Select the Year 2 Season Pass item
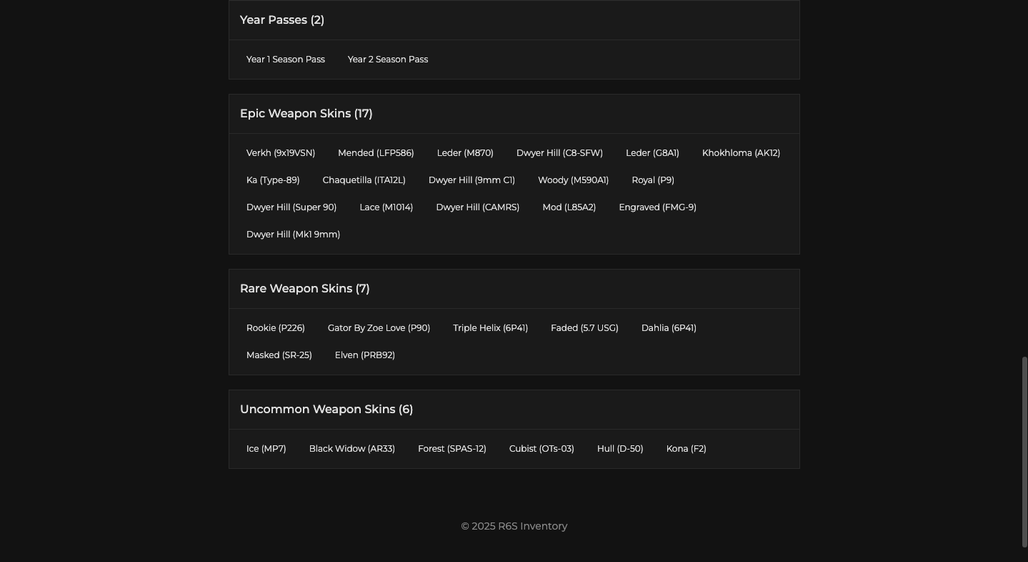 pos(387,59)
